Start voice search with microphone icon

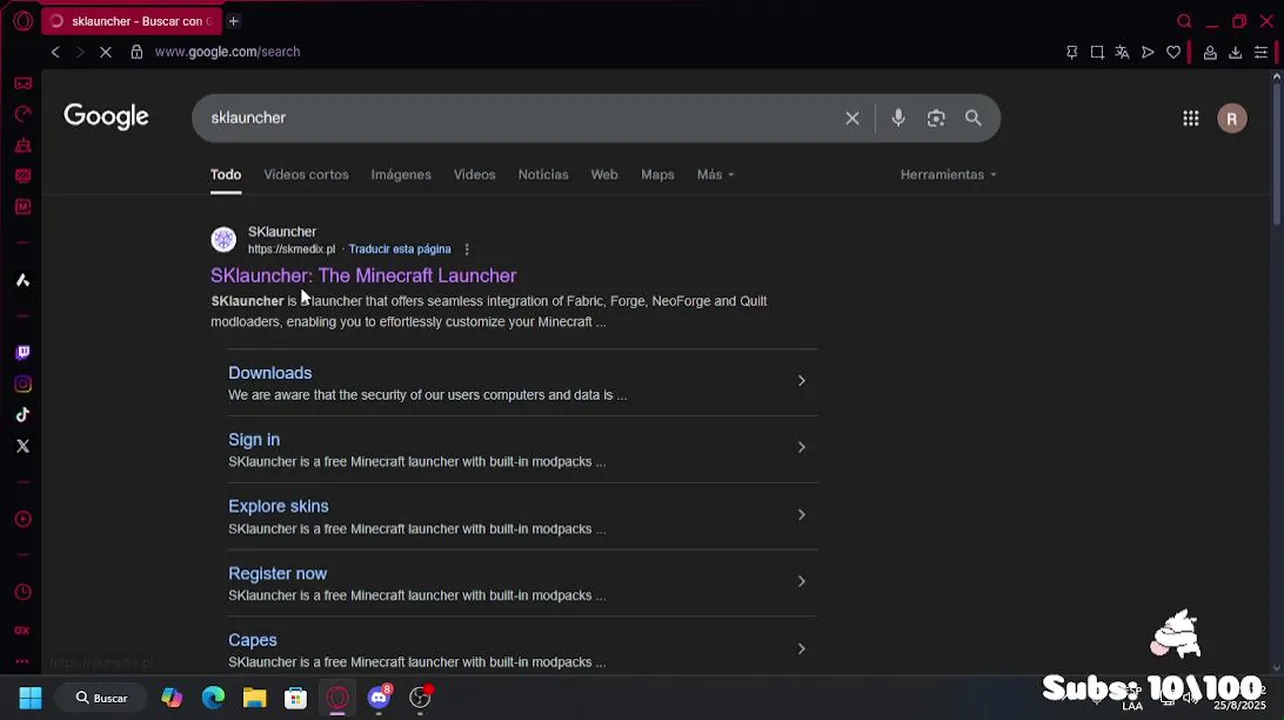(898, 118)
